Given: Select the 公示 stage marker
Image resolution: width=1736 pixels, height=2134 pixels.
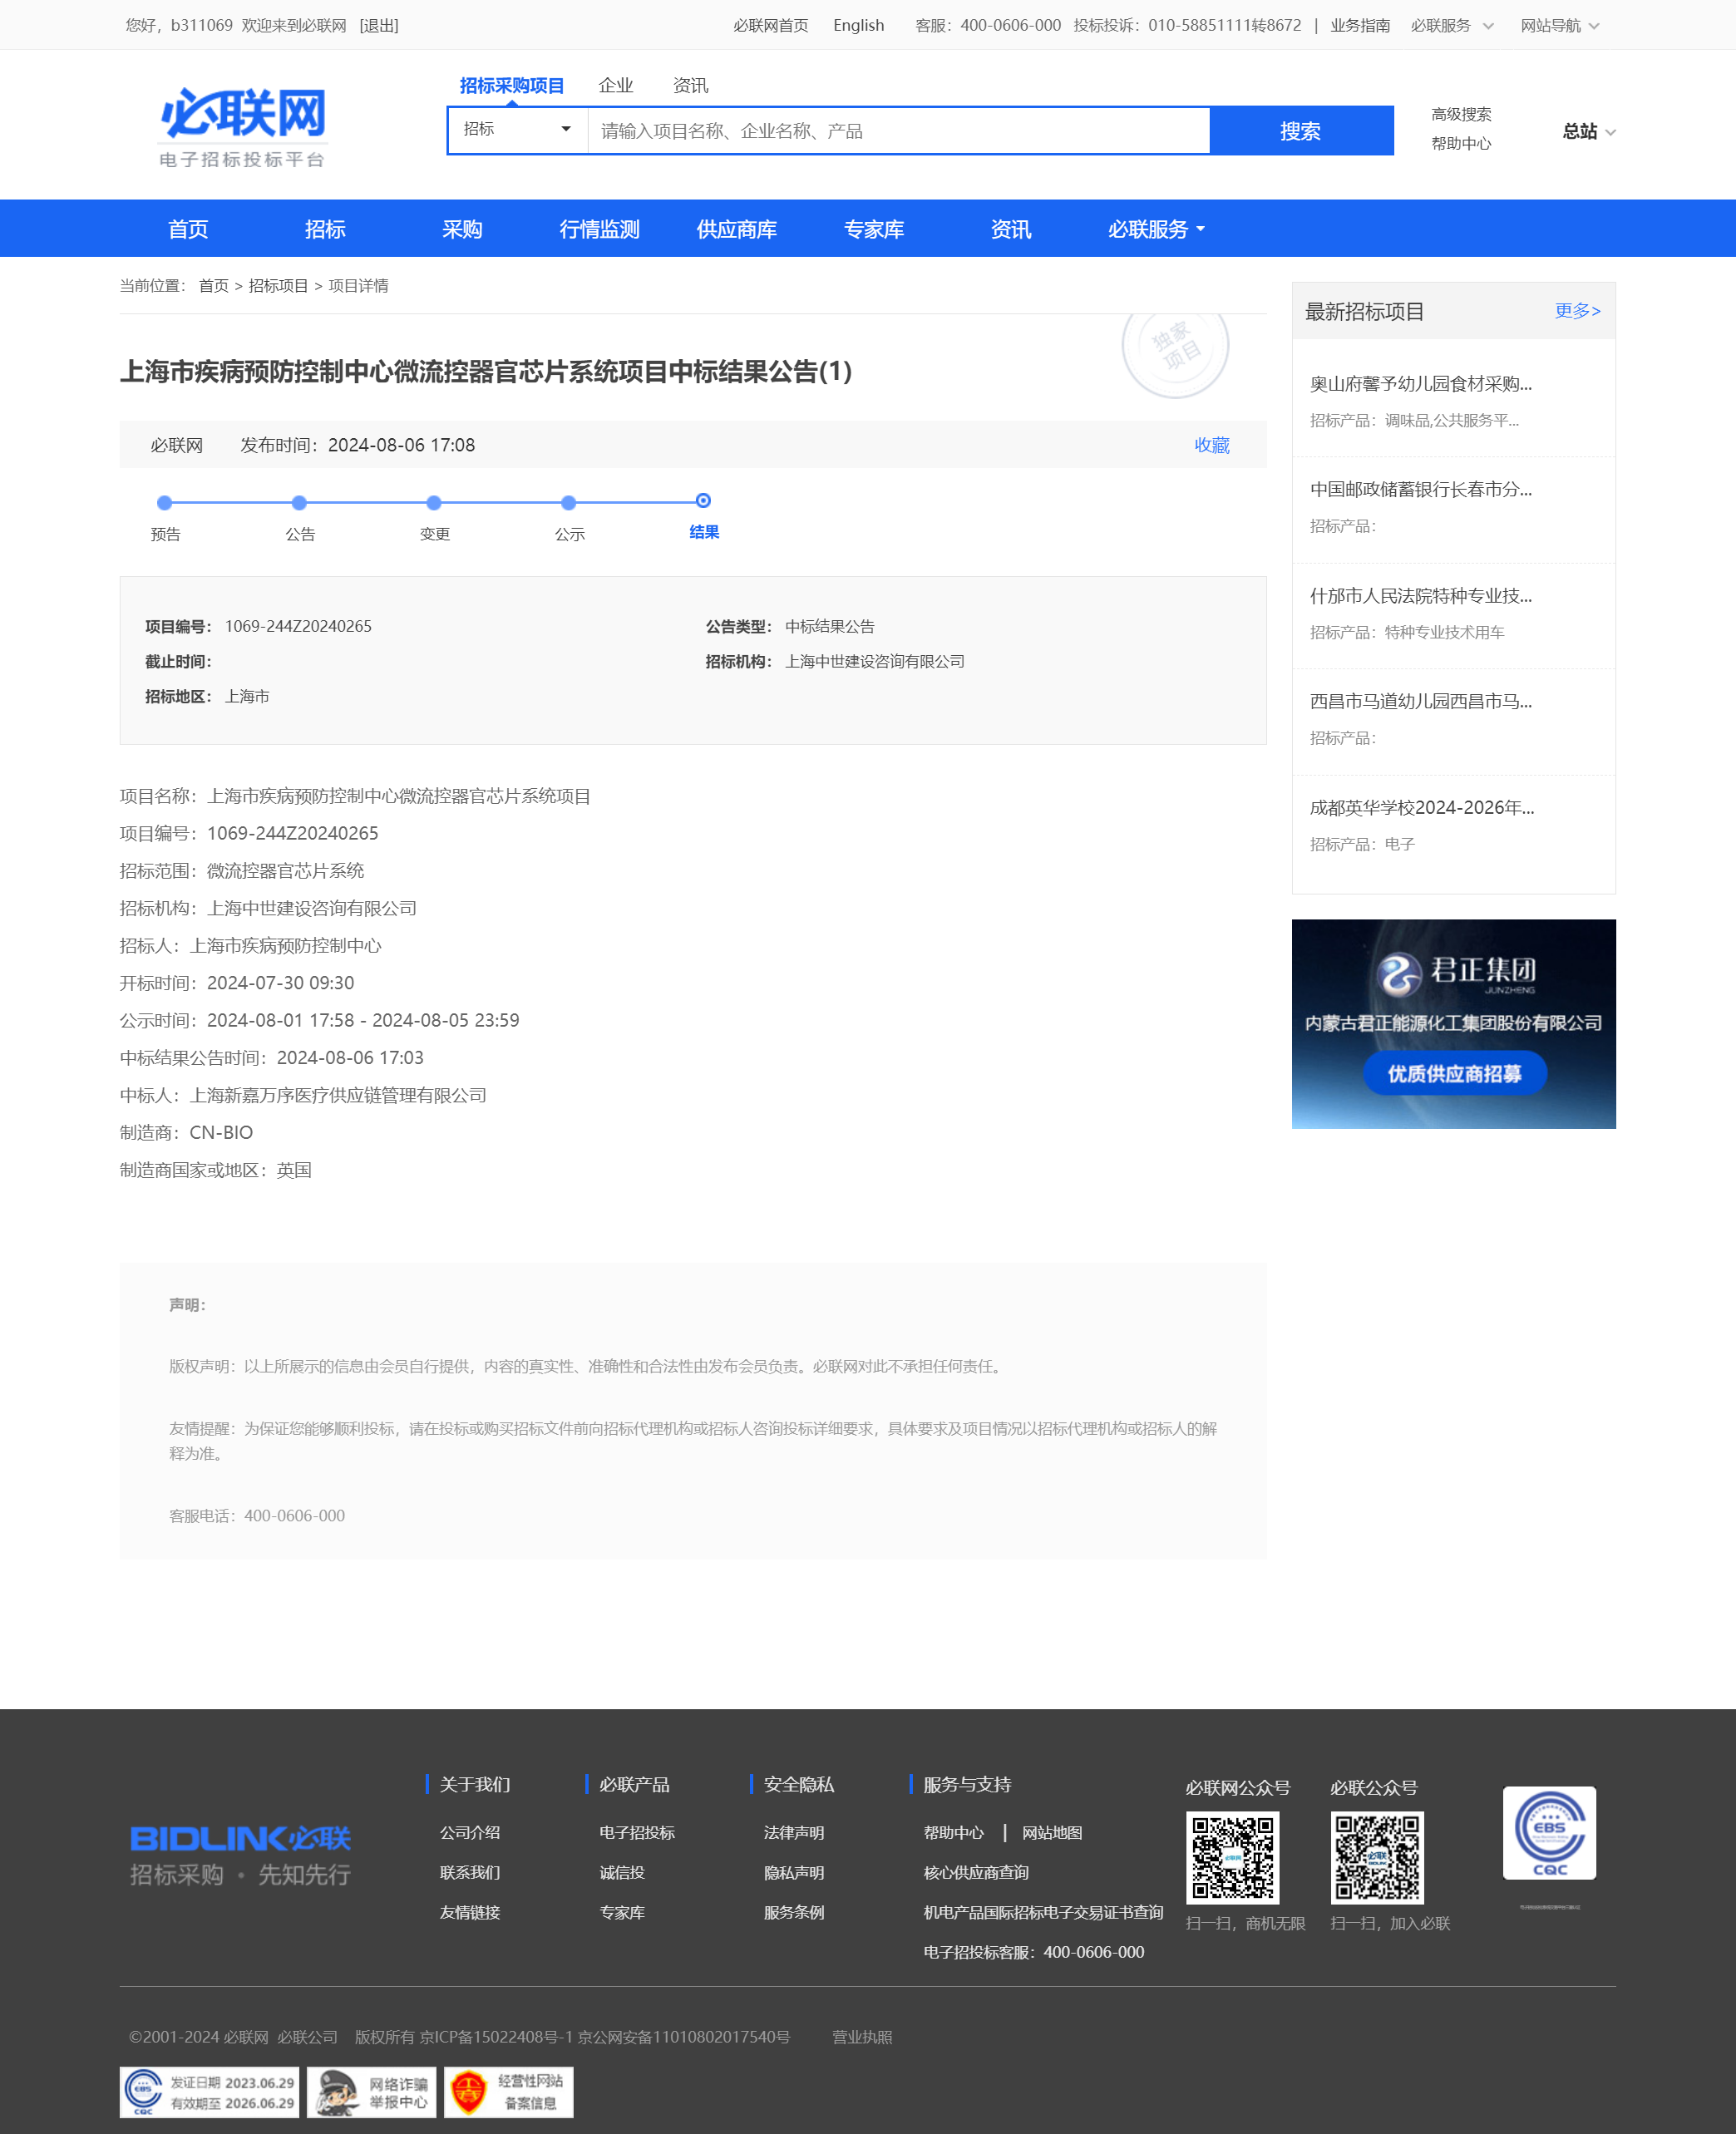Looking at the screenshot, I should [x=568, y=503].
